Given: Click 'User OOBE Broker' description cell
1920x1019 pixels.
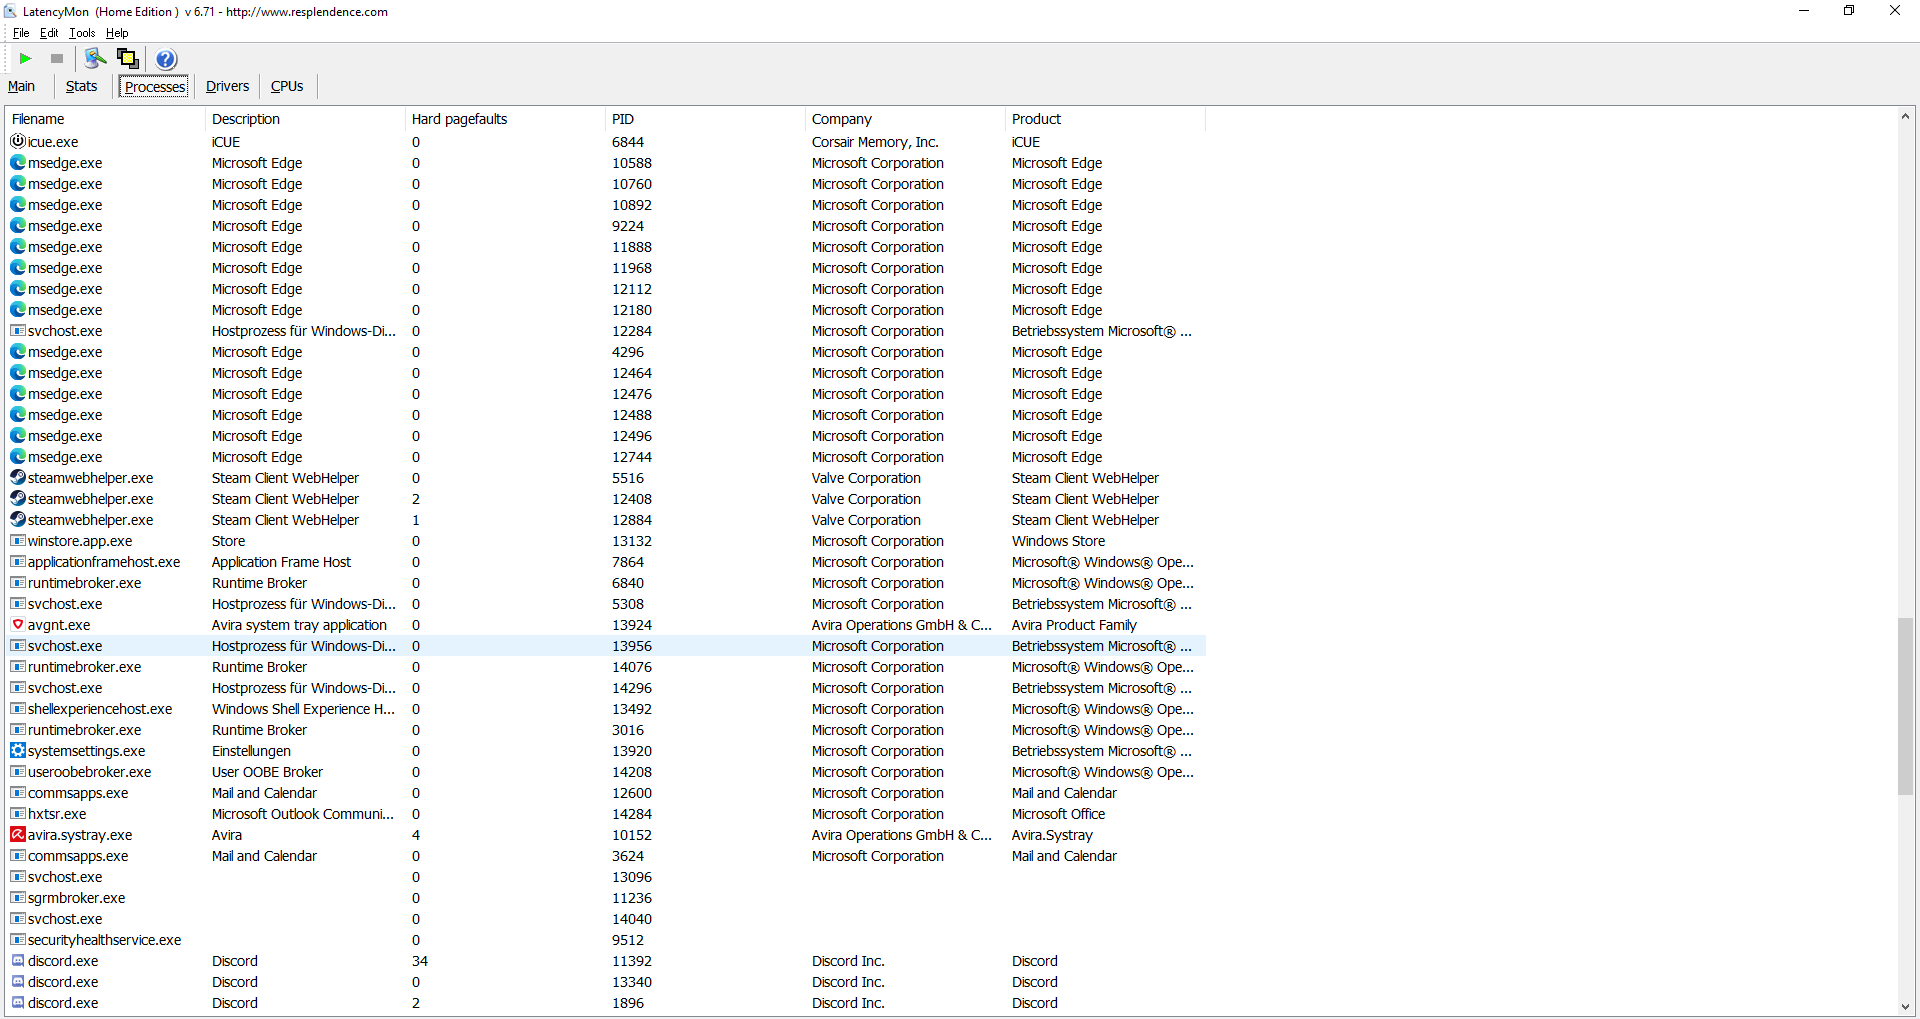Looking at the screenshot, I should pos(267,772).
